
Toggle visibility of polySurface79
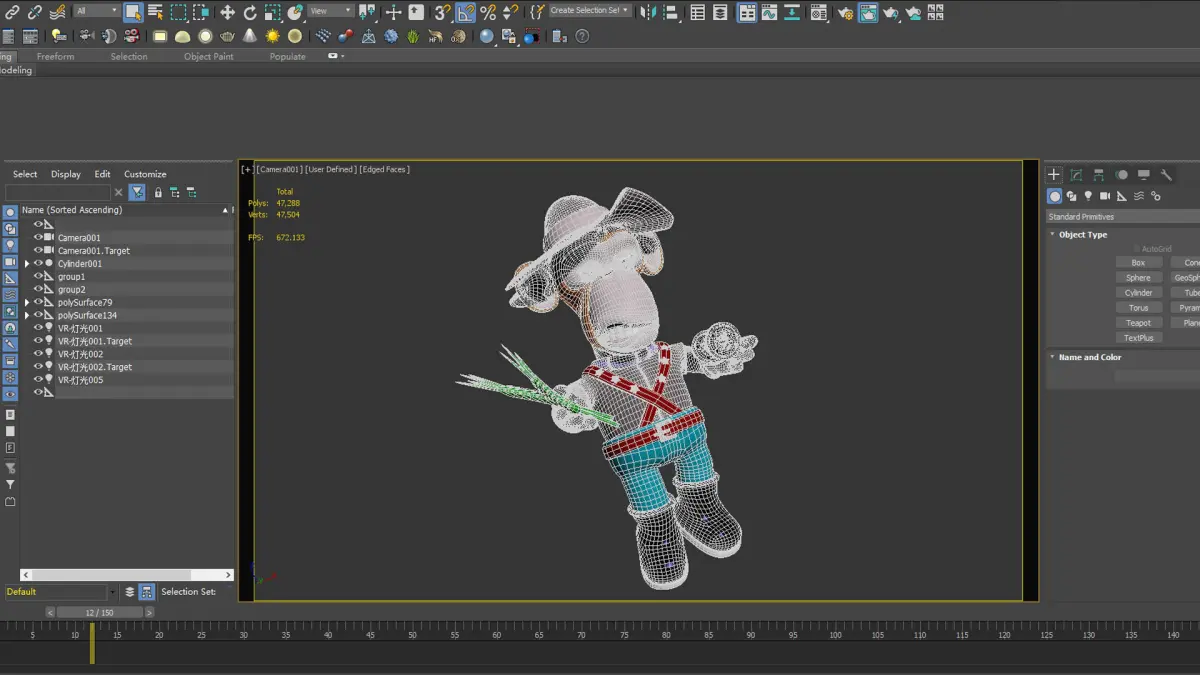tap(38, 302)
